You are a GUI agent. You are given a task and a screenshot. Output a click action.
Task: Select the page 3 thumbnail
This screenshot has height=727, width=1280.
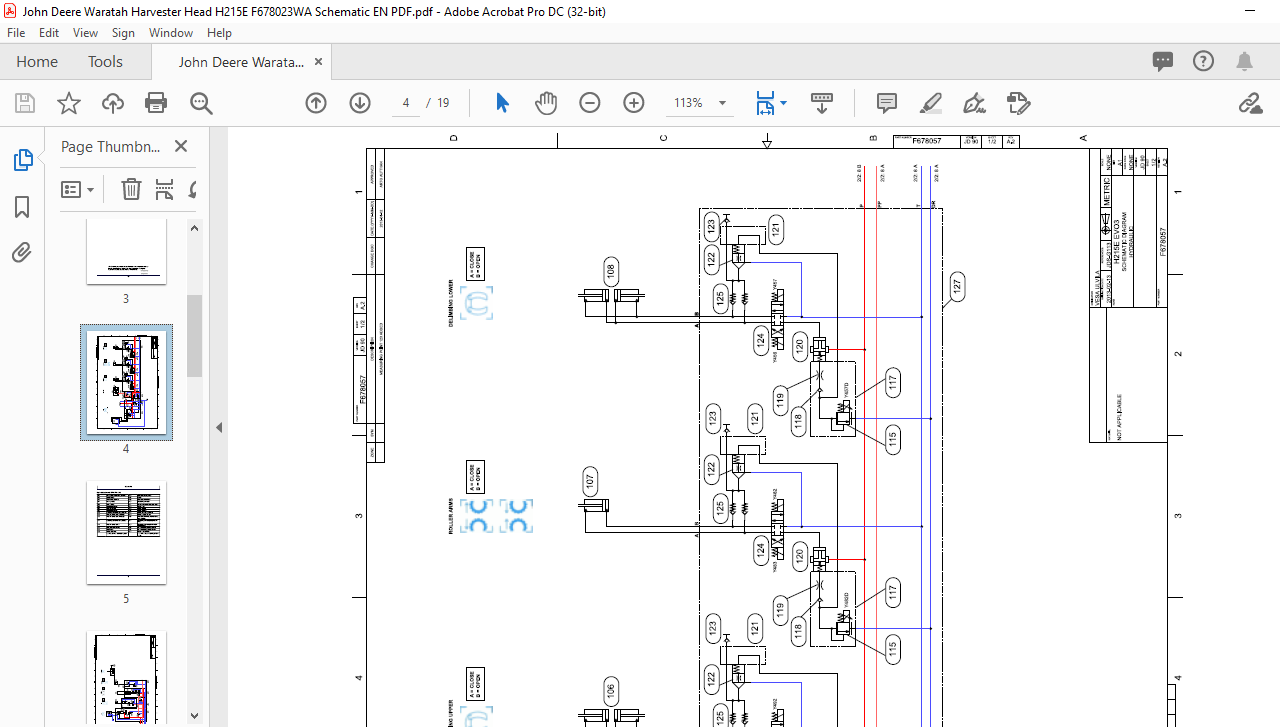click(126, 253)
